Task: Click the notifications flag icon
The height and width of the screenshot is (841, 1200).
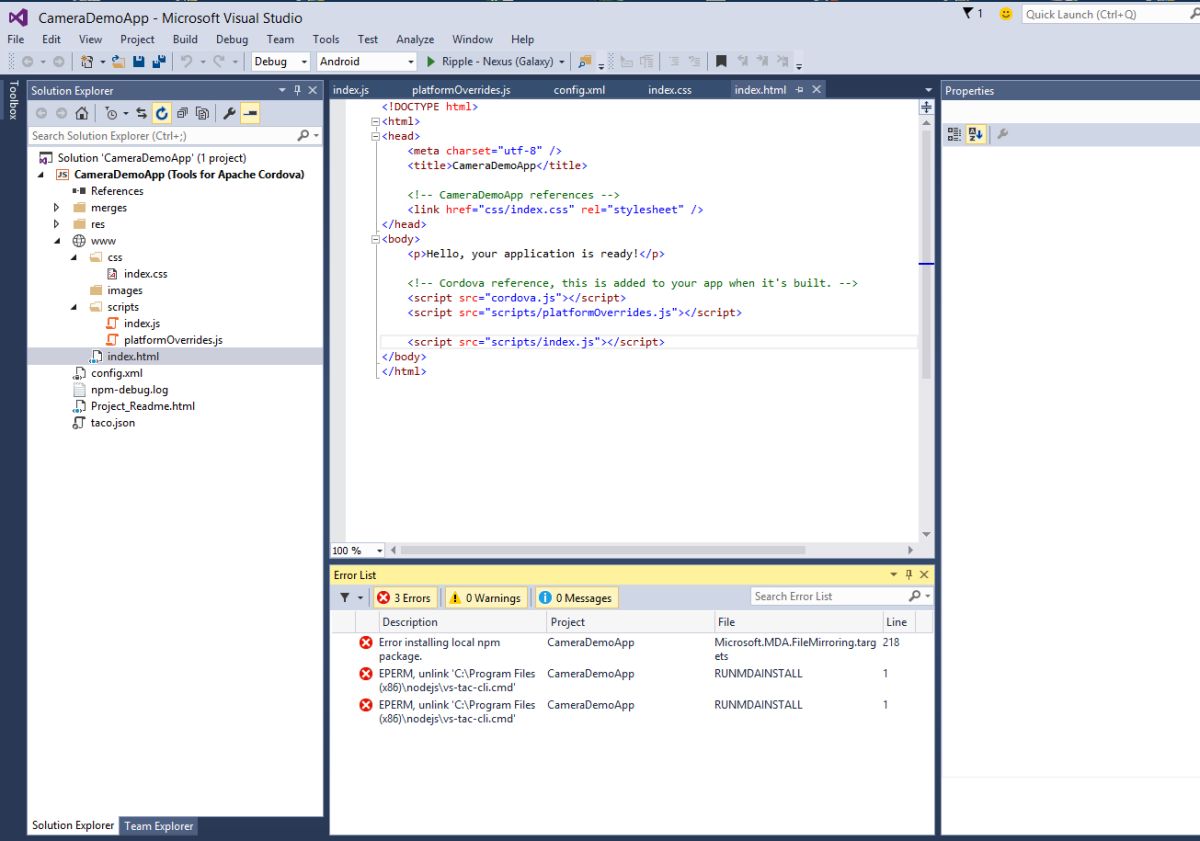Action: (968, 14)
